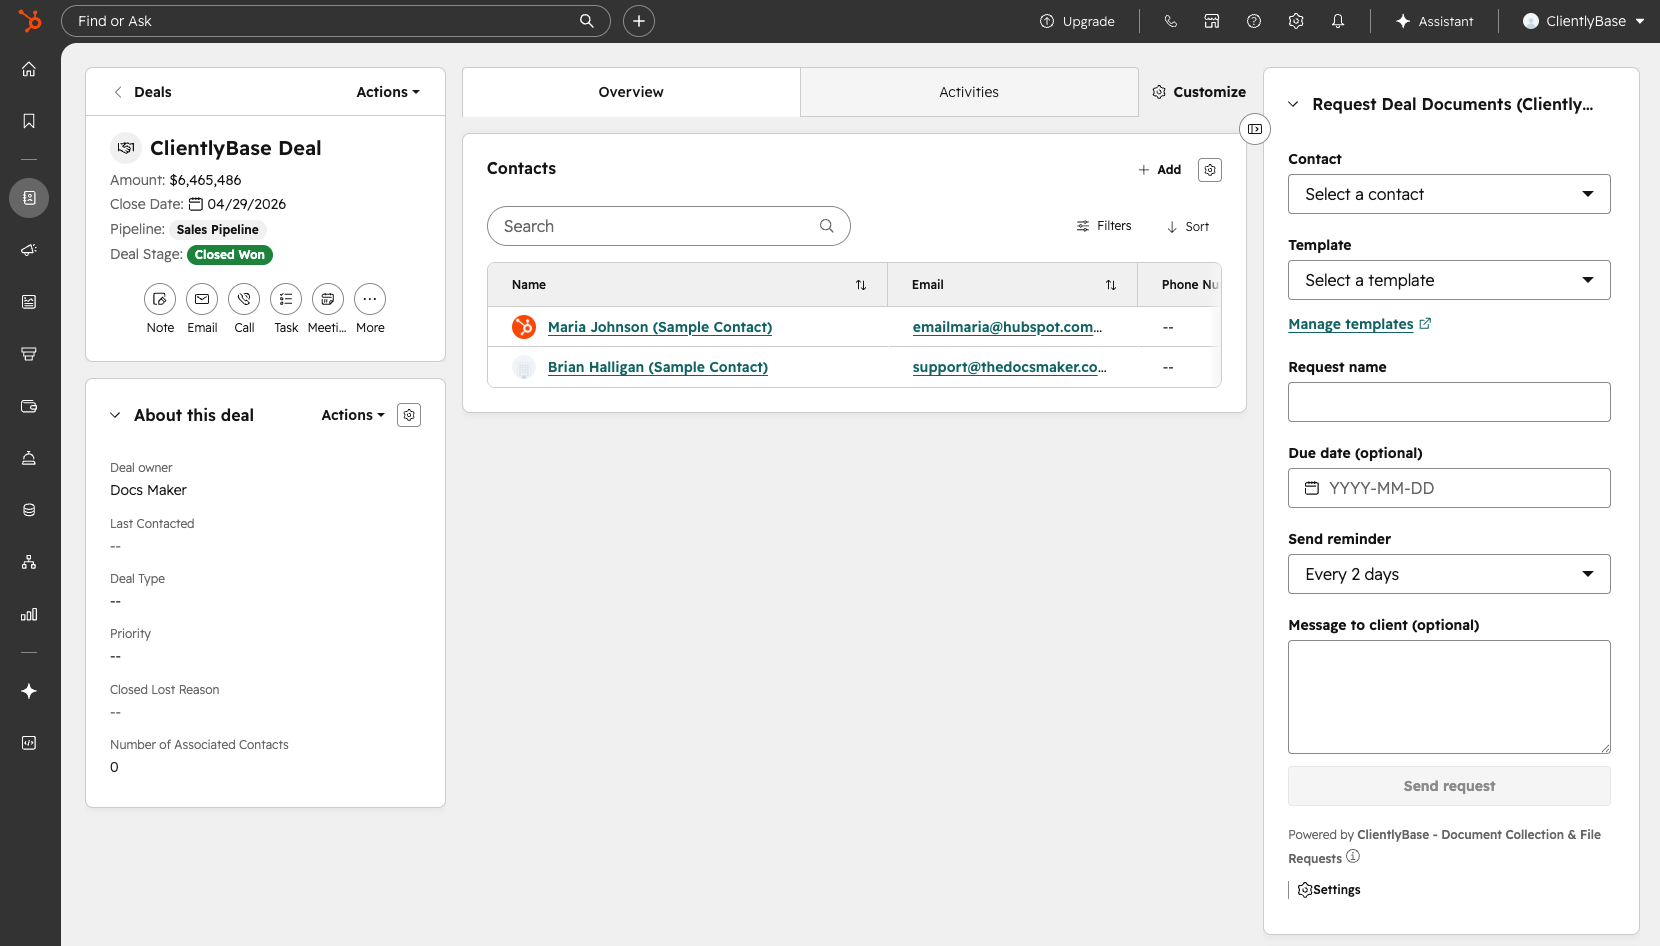
Task: Open Contacts card settings gear
Action: (x=1210, y=170)
